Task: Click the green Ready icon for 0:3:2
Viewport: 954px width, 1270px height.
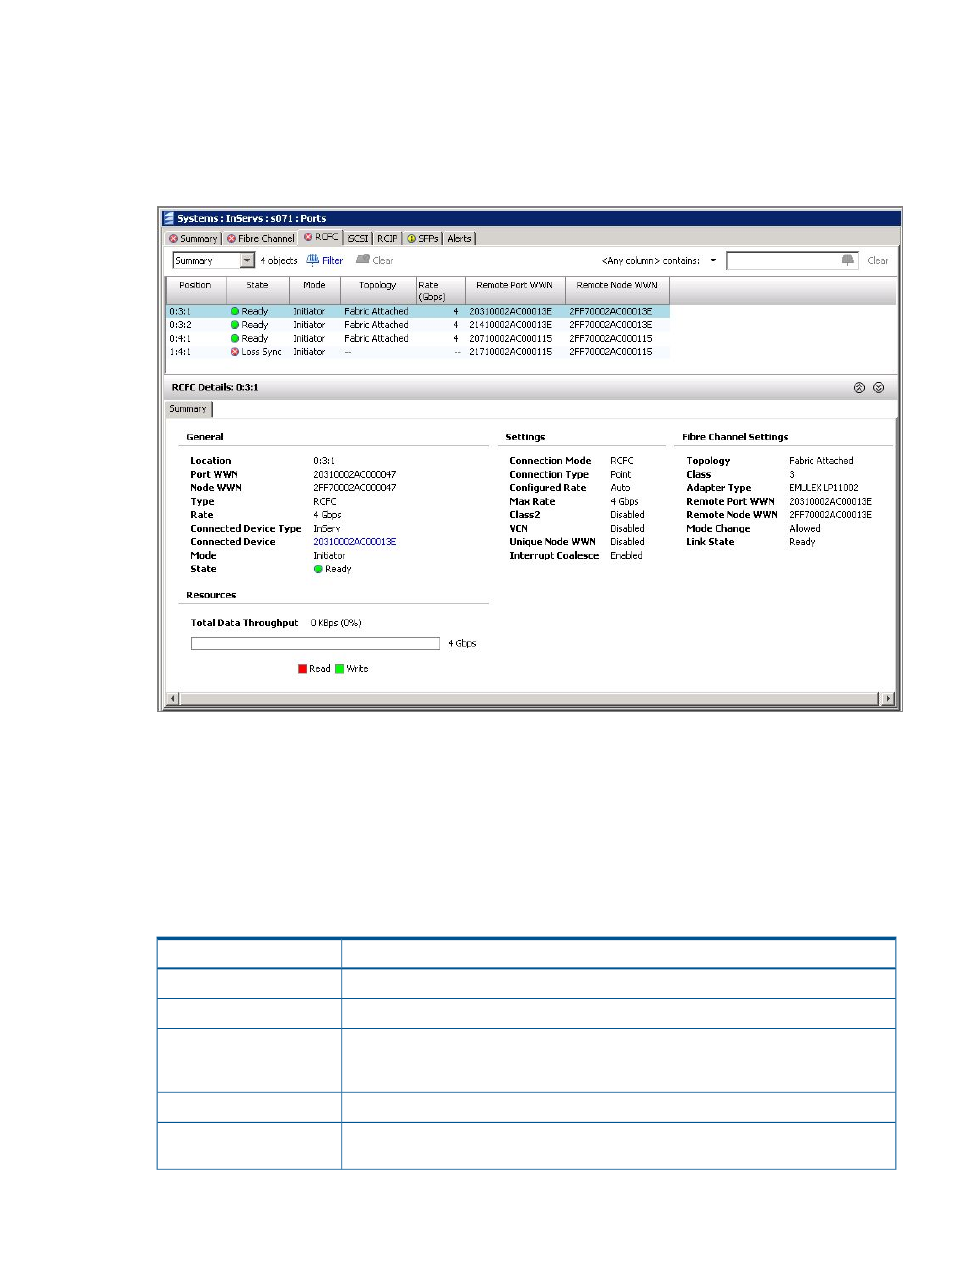Action: click(x=235, y=325)
